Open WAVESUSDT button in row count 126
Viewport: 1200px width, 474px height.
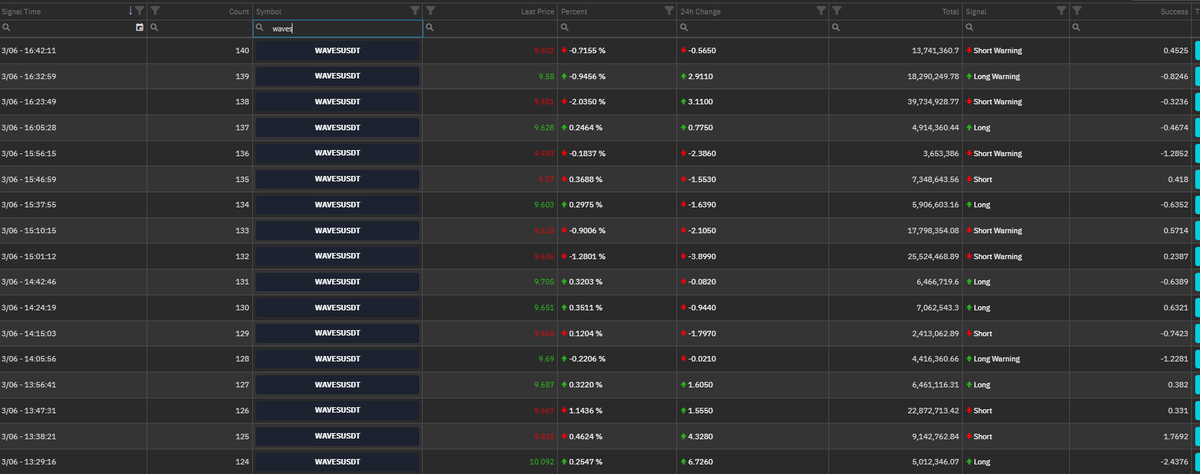(337, 410)
